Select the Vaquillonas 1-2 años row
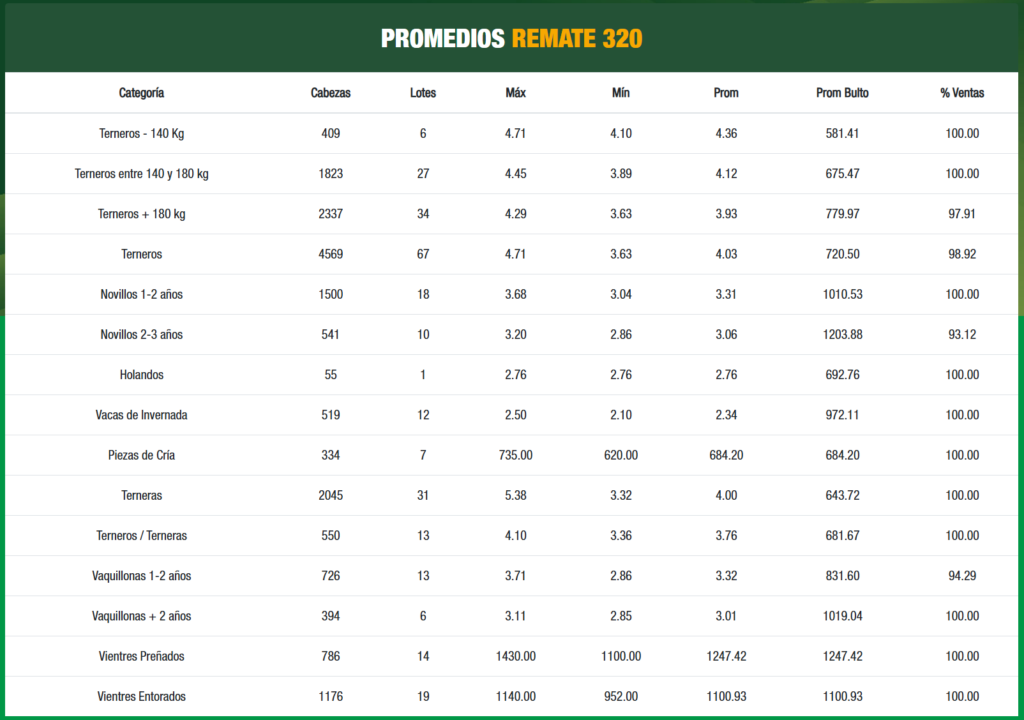Screen dimensions: 1024x720 pyautogui.click(x=141, y=576)
